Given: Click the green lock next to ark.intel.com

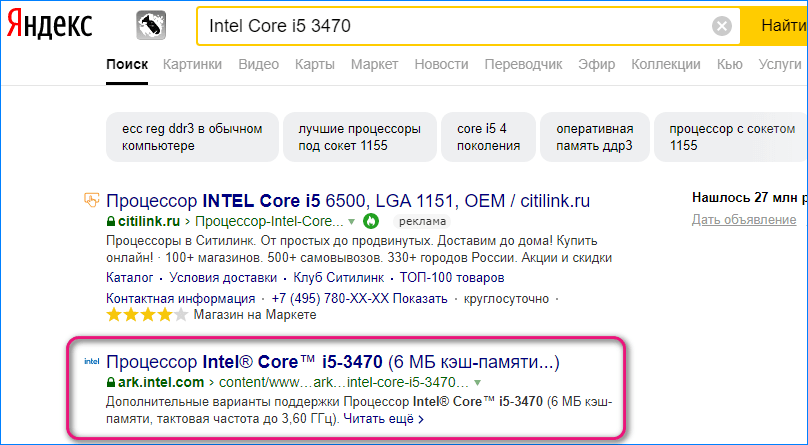Looking at the screenshot, I should [111, 382].
